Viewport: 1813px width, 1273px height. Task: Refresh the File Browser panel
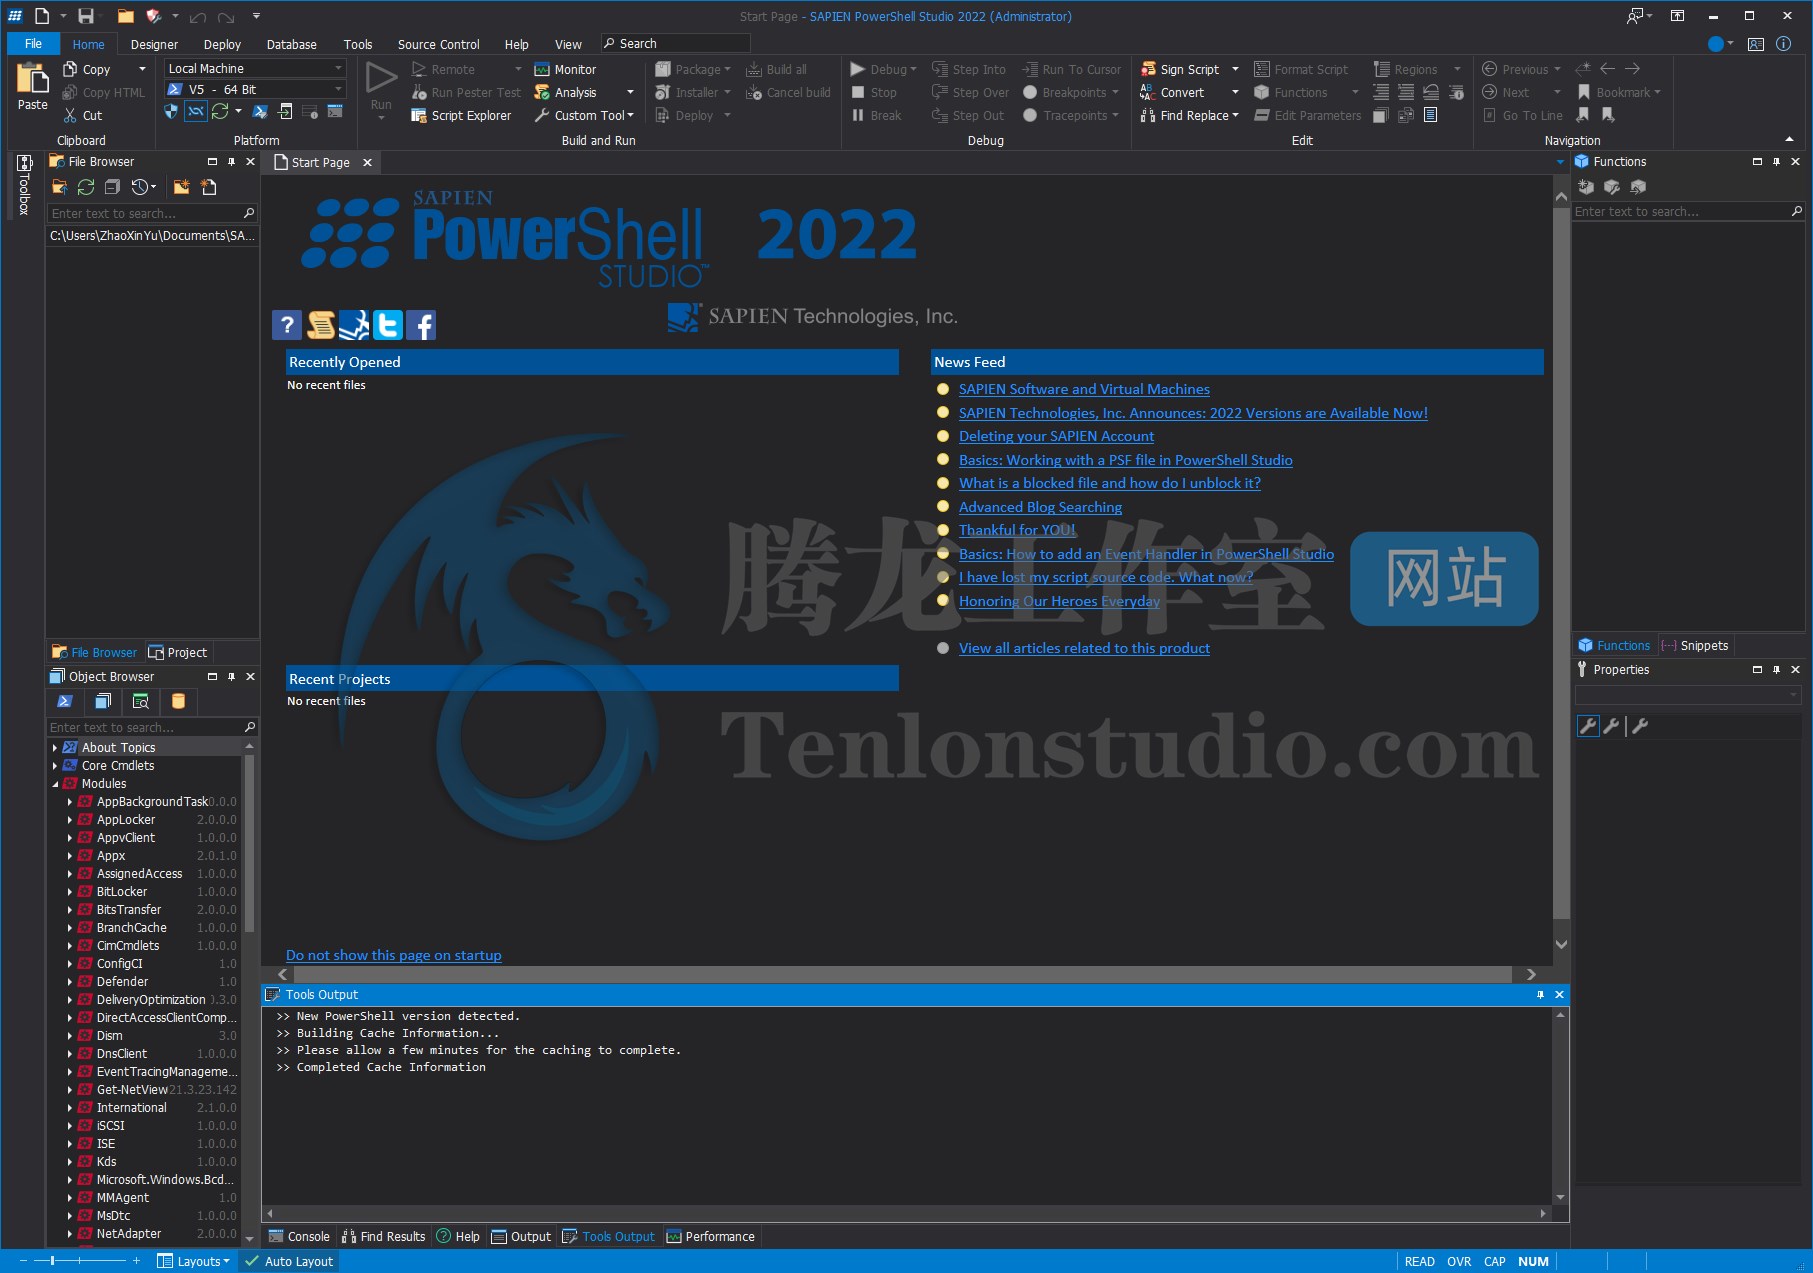coord(86,187)
